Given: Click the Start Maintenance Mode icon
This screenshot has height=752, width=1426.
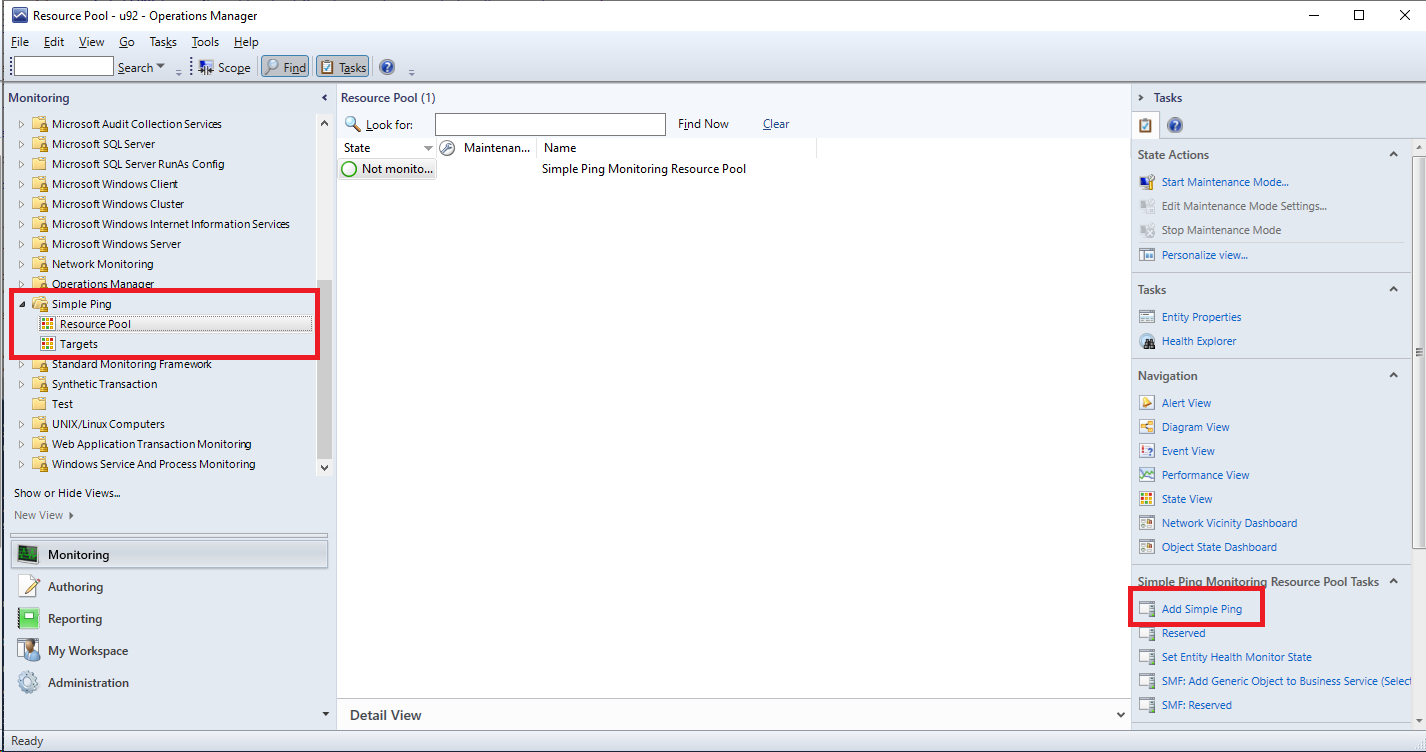Looking at the screenshot, I should pos(1147,182).
